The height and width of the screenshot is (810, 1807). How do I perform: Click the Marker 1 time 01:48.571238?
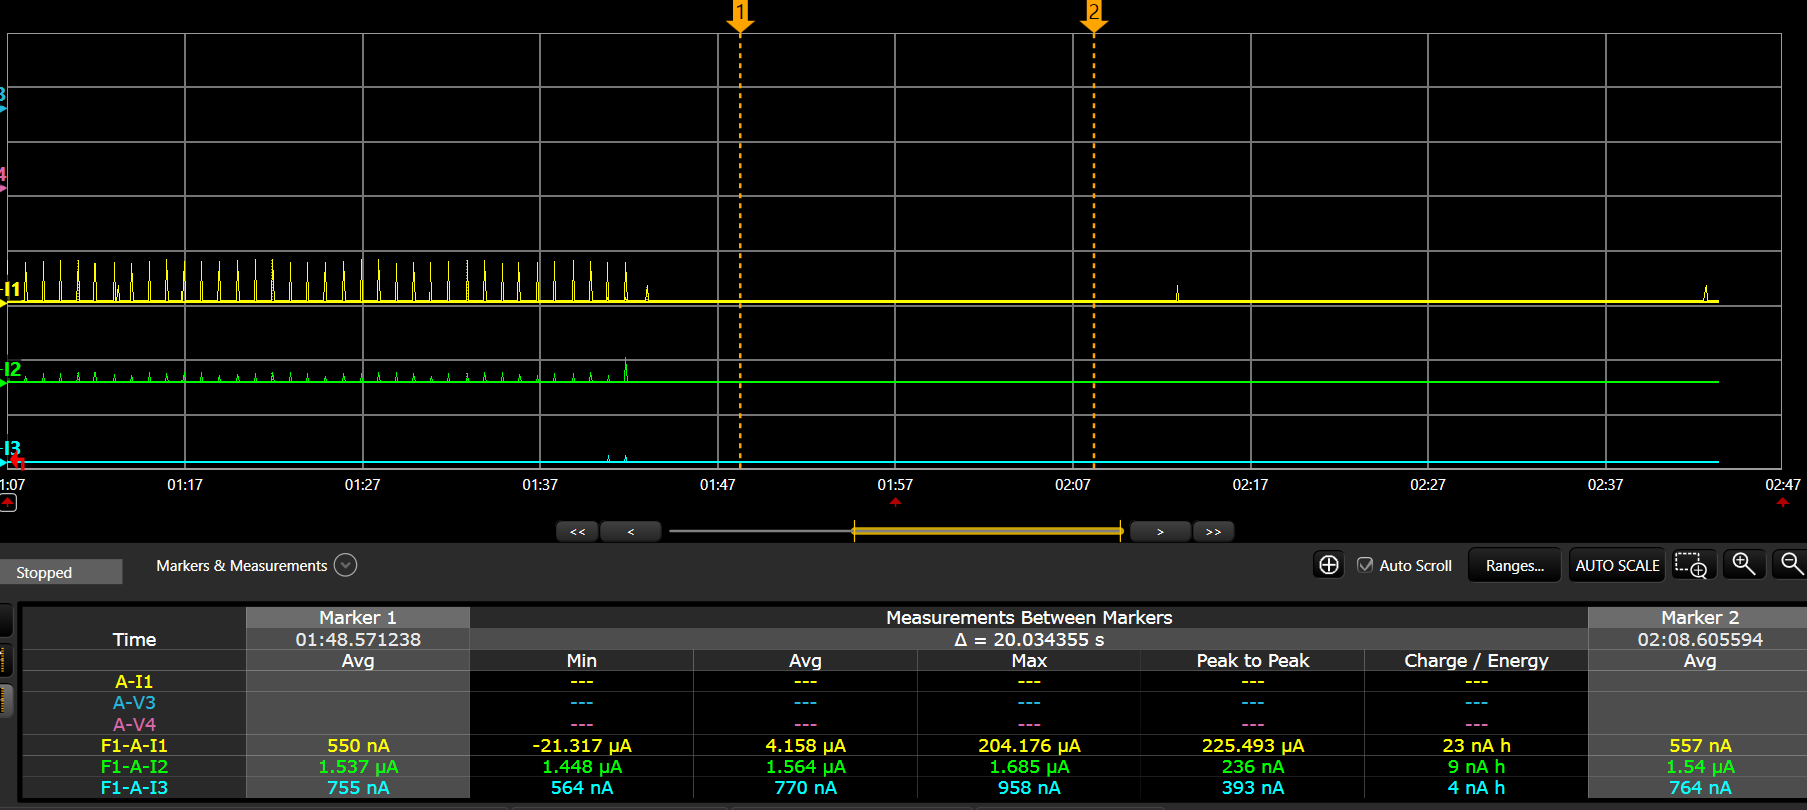(358, 639)
